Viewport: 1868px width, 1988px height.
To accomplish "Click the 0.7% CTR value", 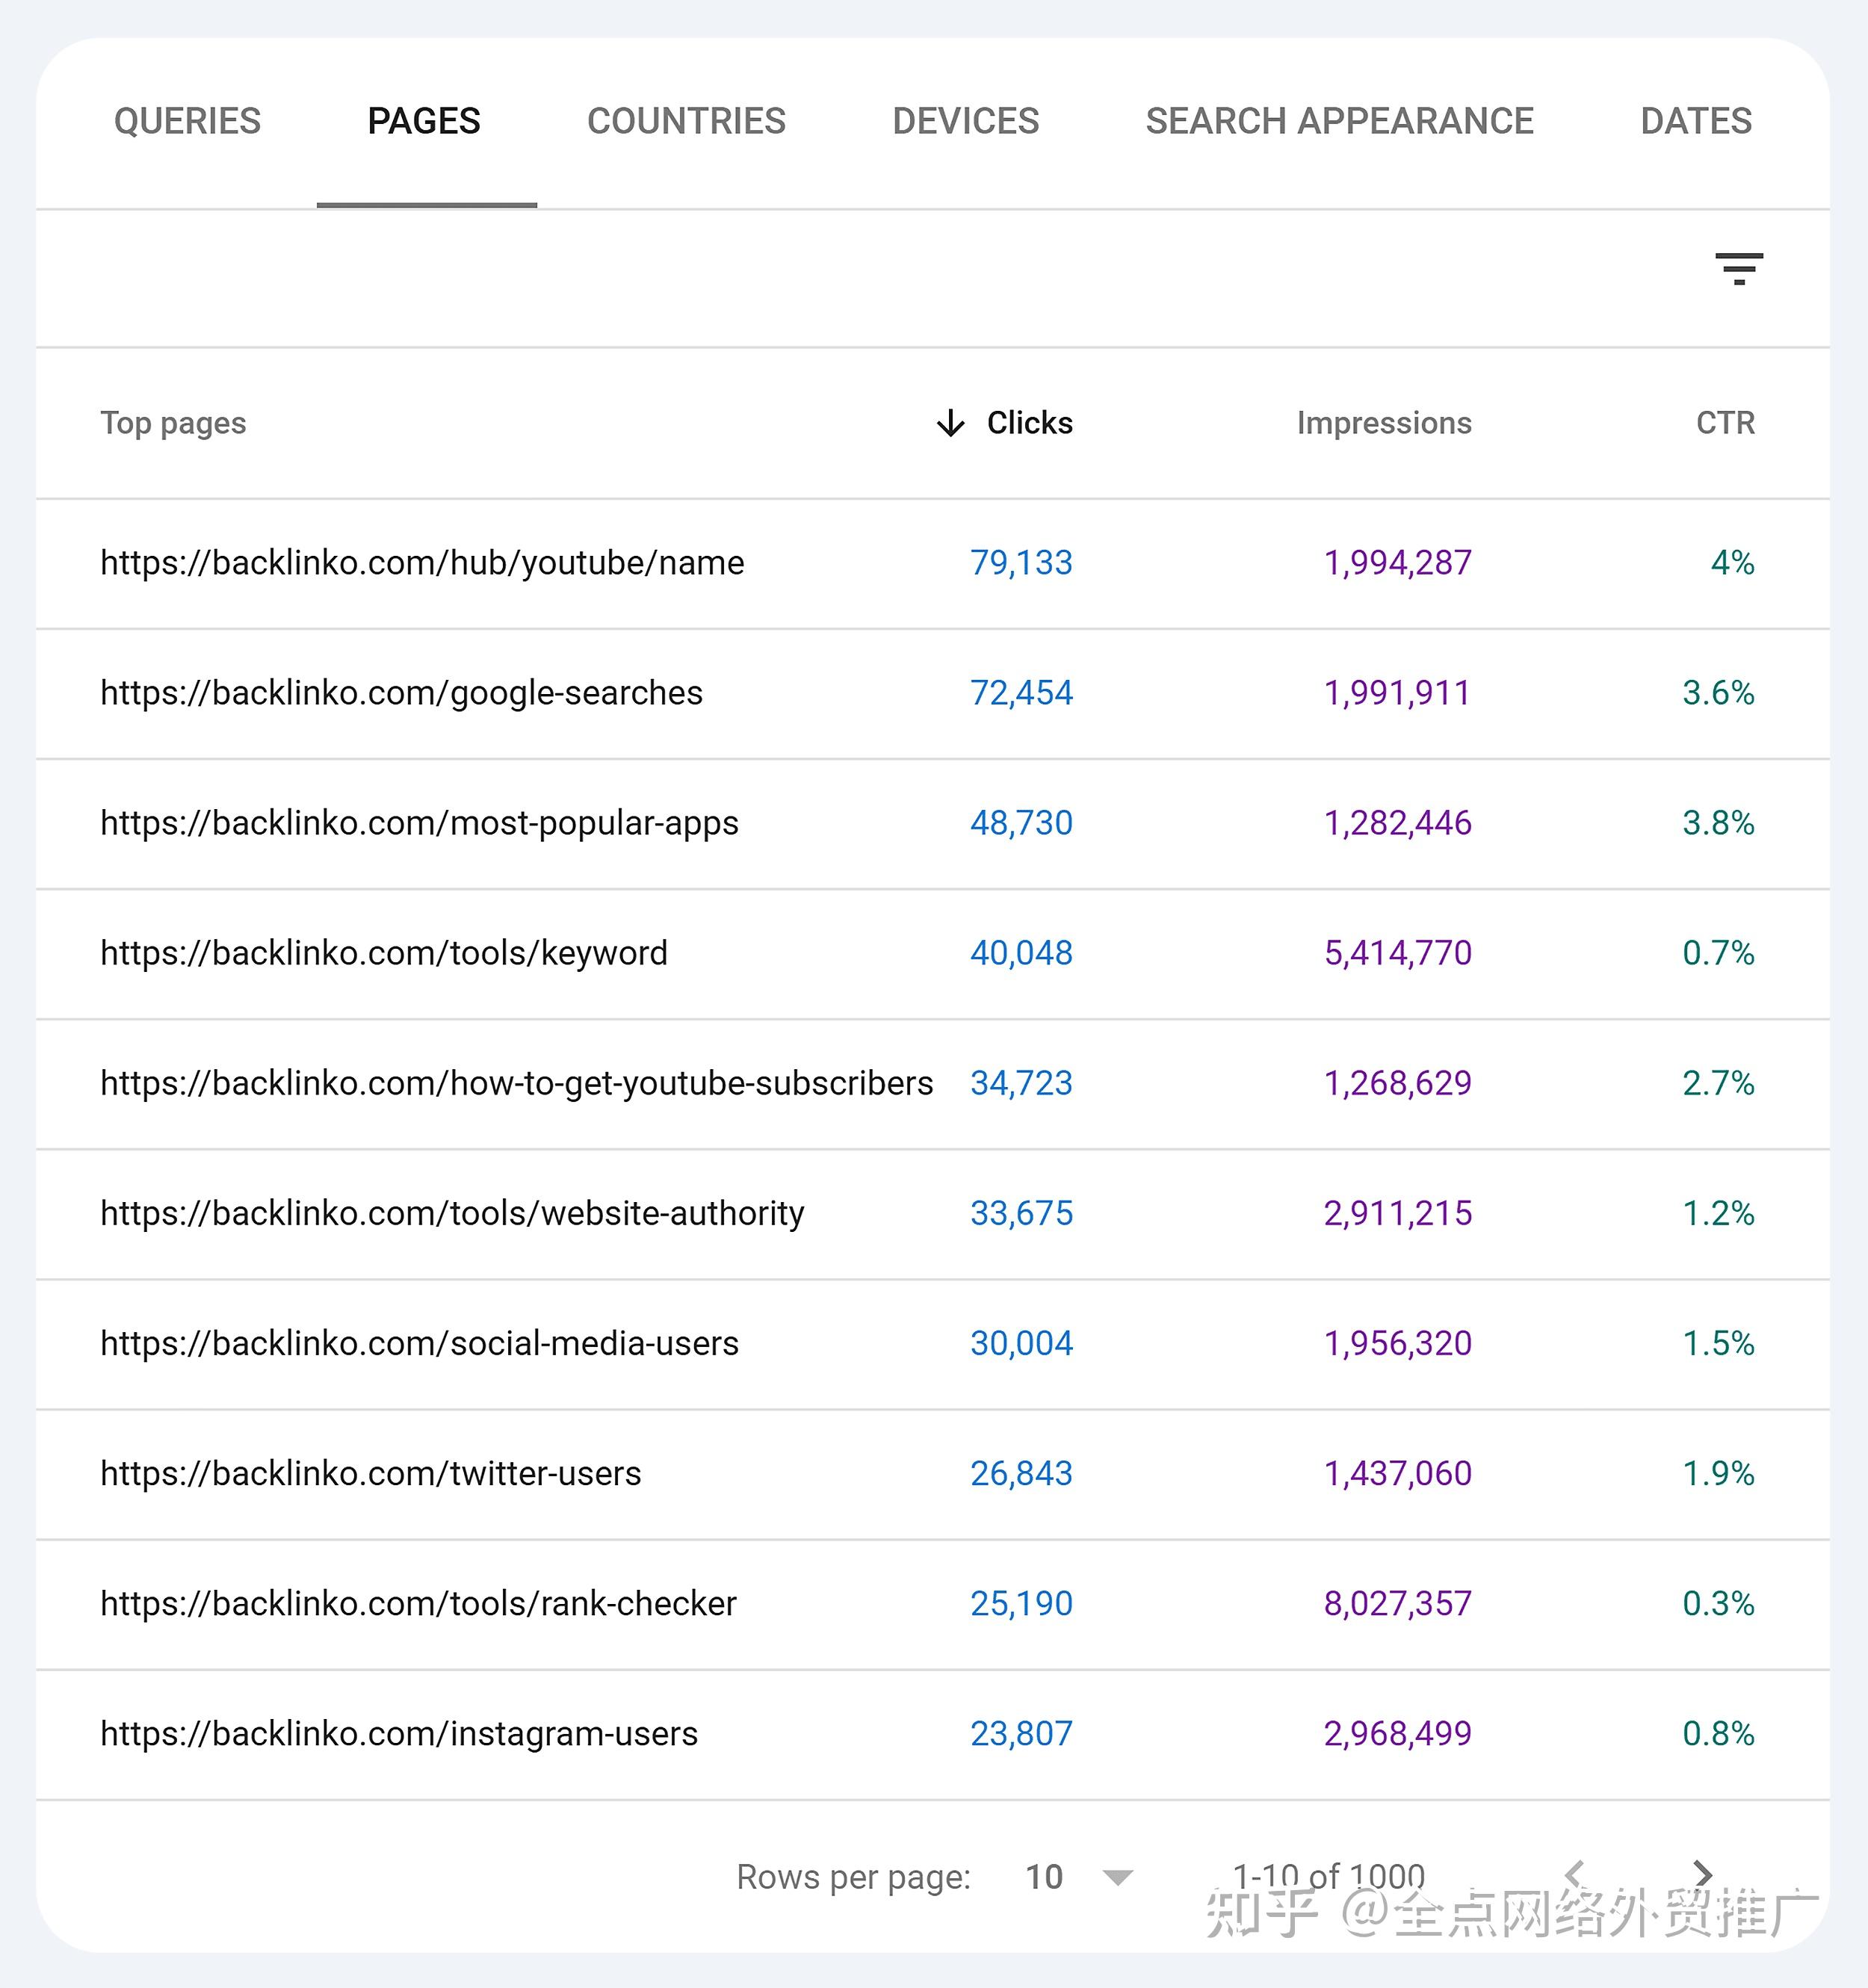I will [1718, 953].
